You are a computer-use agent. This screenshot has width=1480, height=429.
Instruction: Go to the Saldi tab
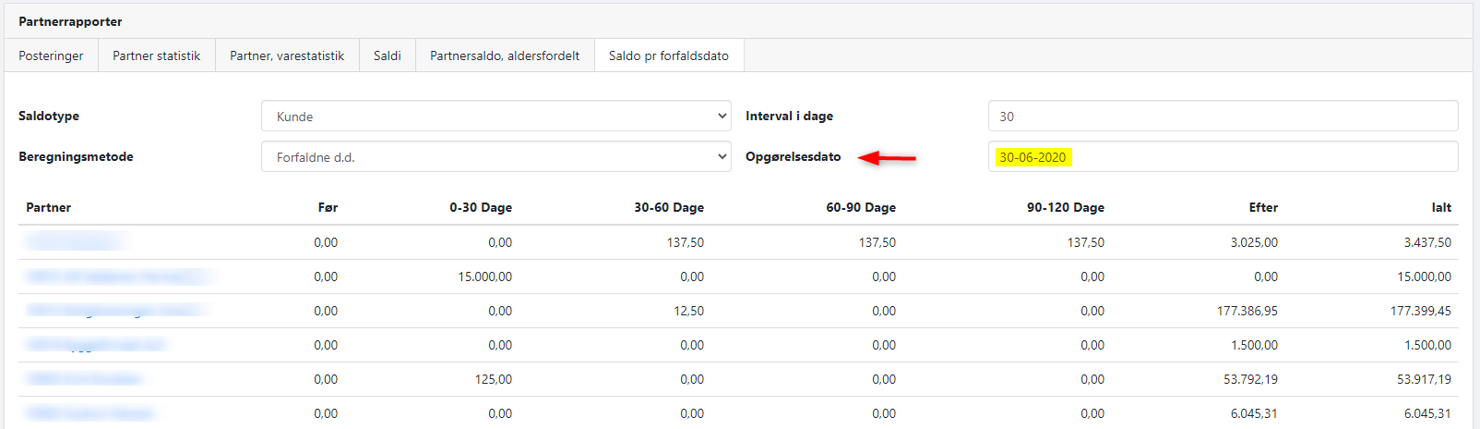click(388, 56)
